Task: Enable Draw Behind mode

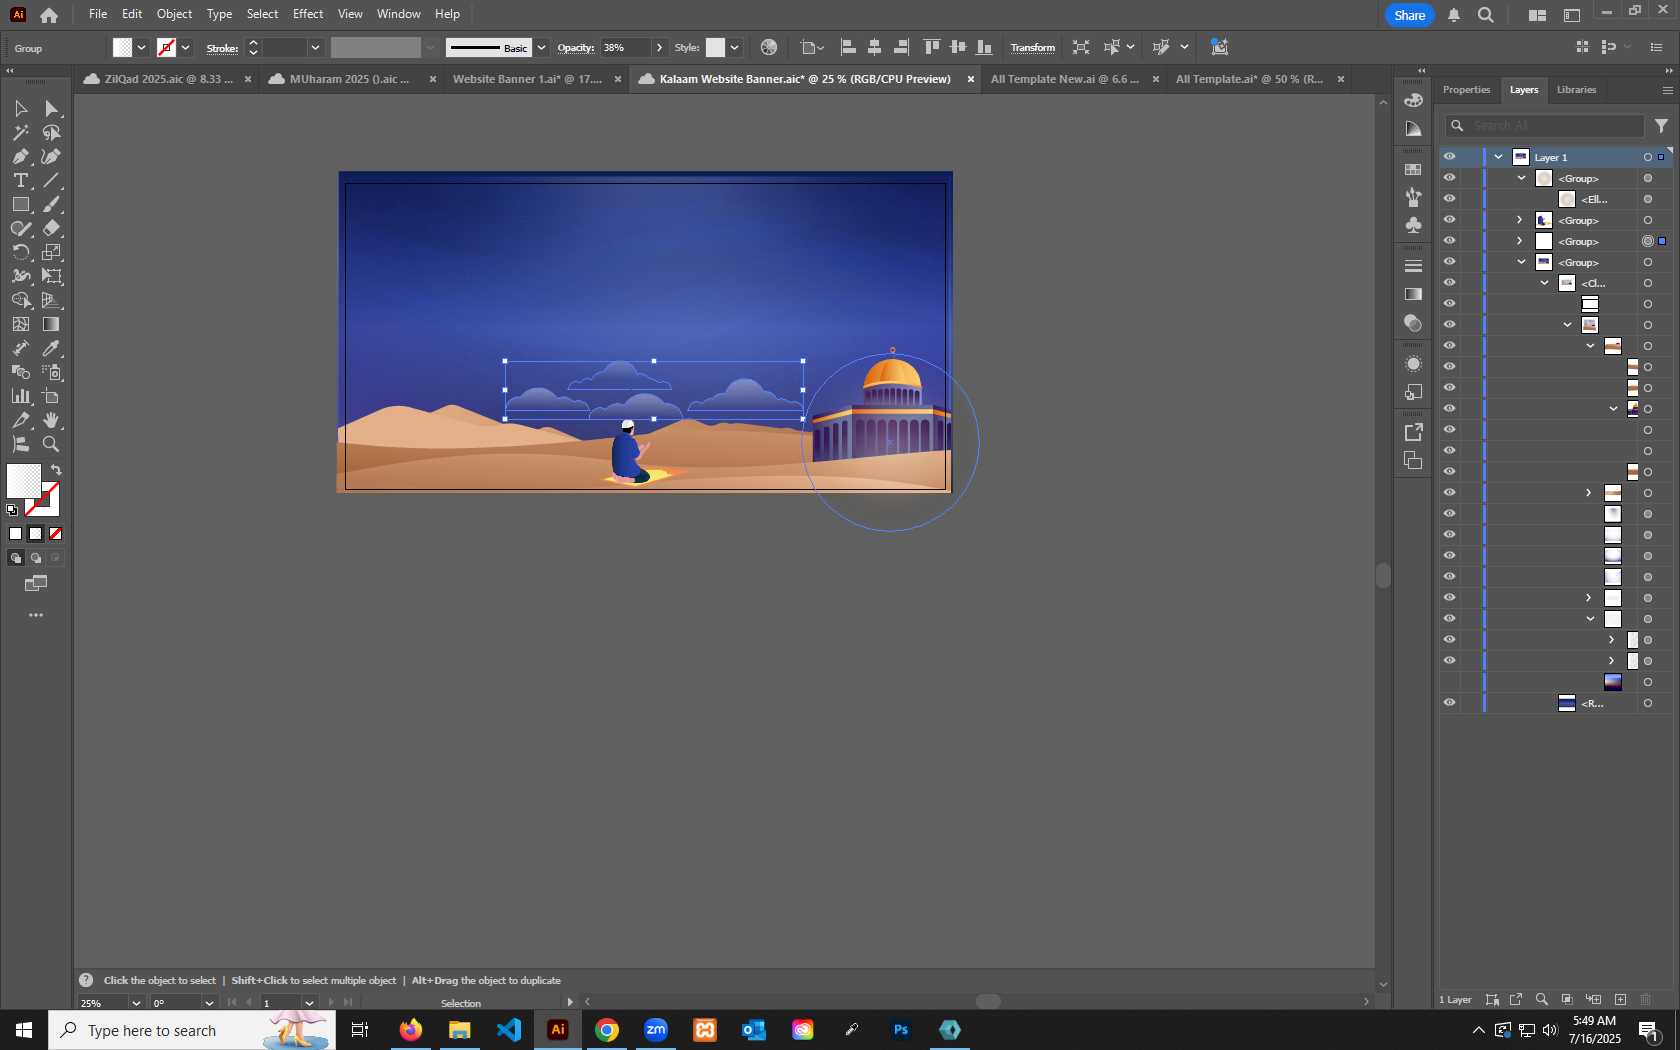Action: tap(36, 558)
